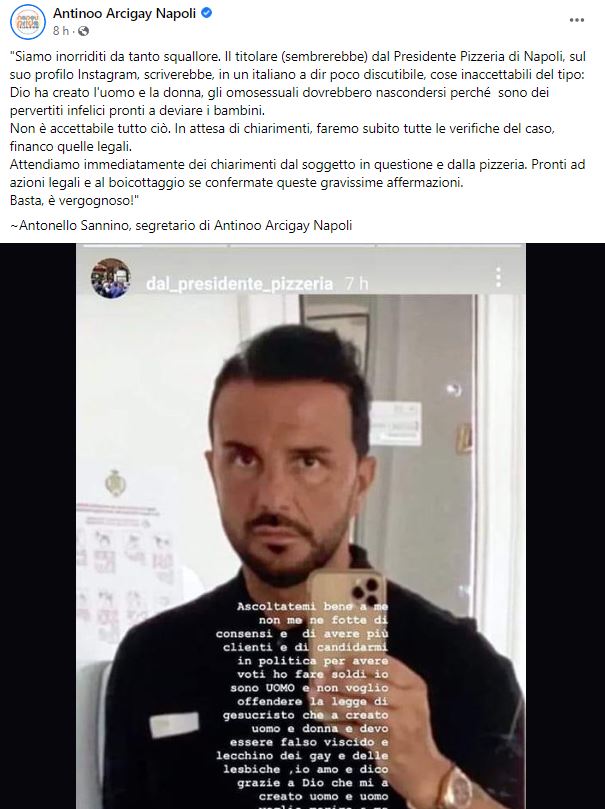Select the dal_presidente_pizzeria username in the story
Image resolution: width=605 pixels, height=809 pixels.
tap(239, 284)
